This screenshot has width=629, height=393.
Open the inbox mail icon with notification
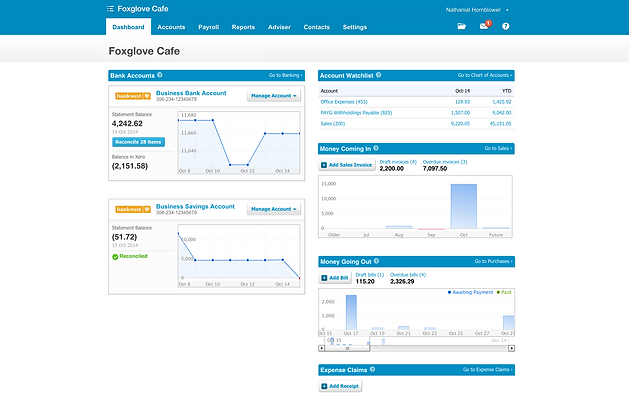point(485,26)
